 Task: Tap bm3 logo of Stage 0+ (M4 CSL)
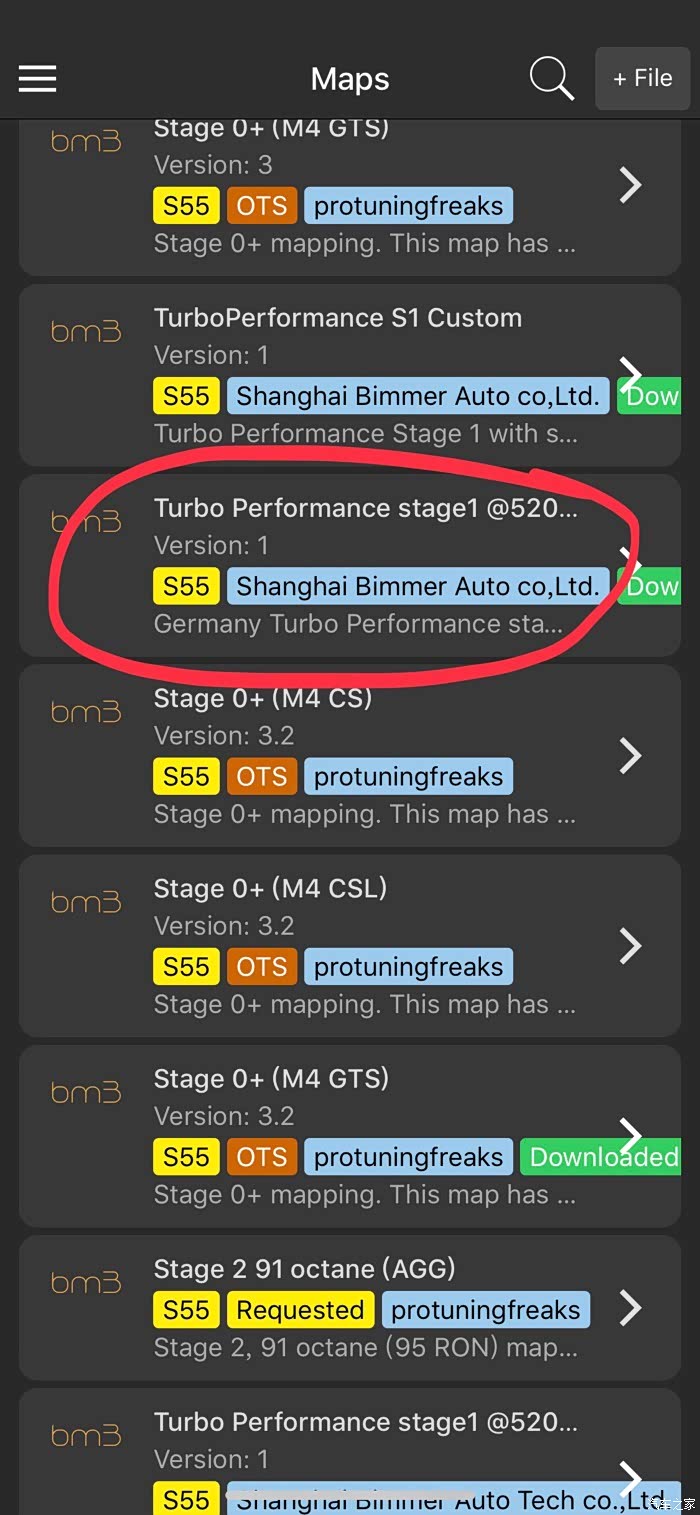86,902
